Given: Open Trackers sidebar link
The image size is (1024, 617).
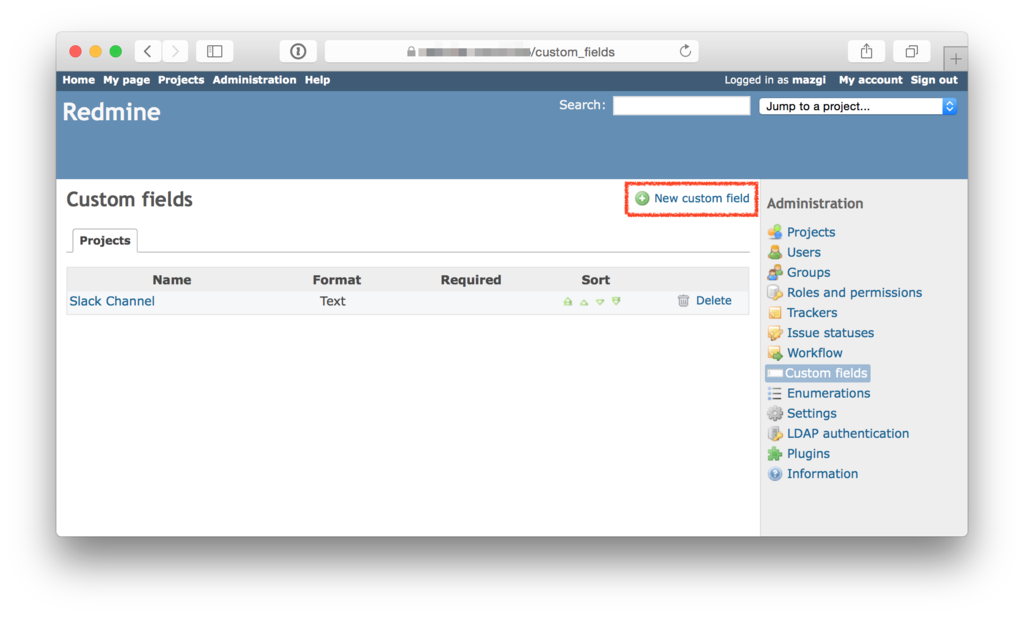Looking at the screenshot, I should [x=812, y=313].
